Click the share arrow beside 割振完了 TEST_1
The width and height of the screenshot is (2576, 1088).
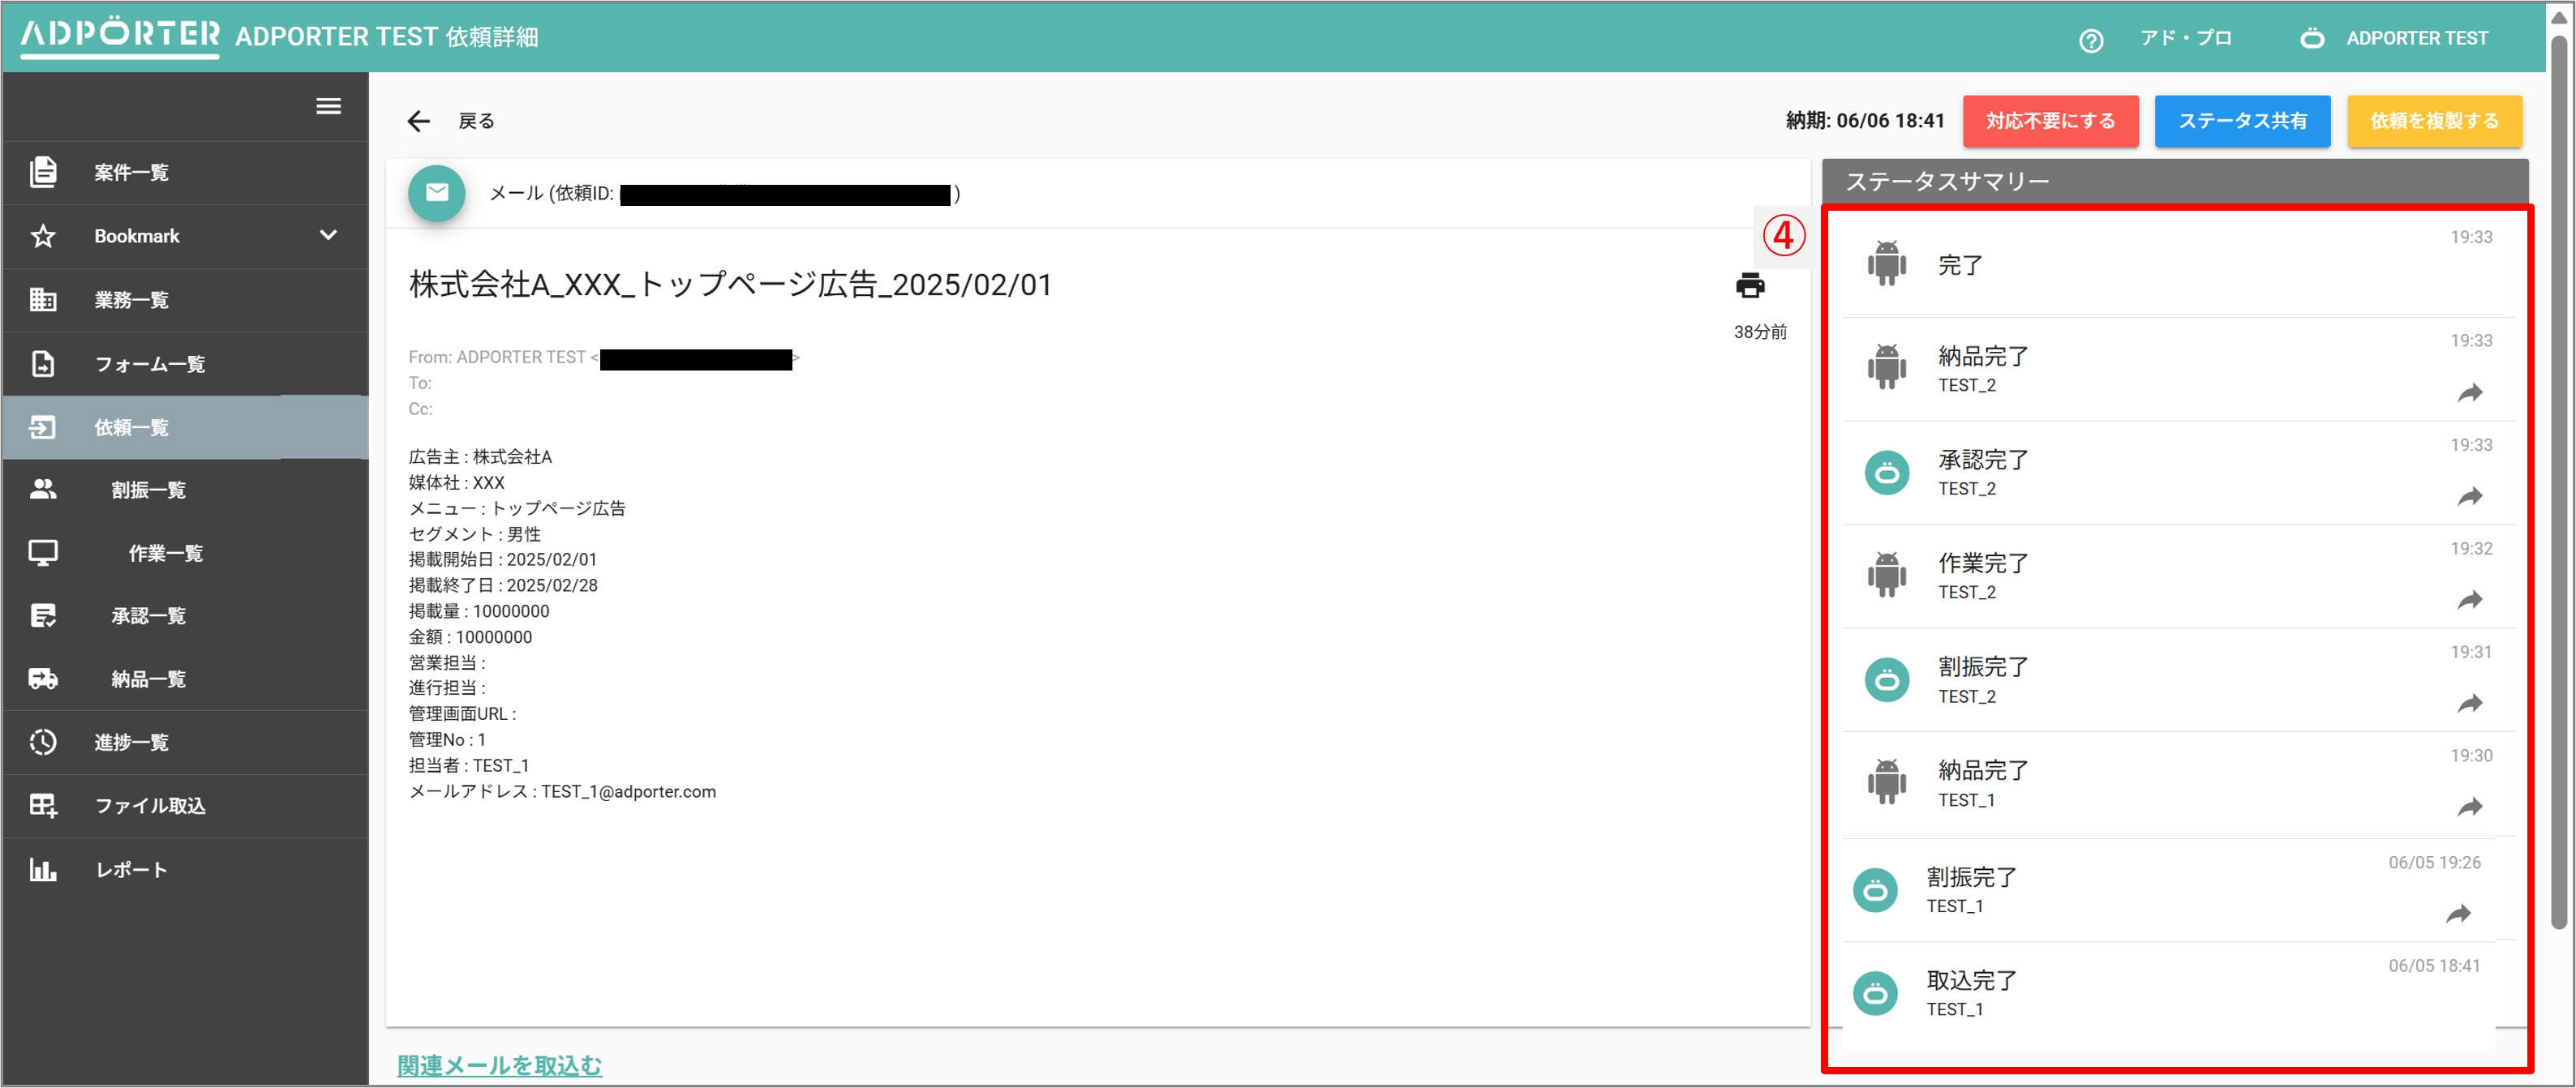click(2458, 913)
